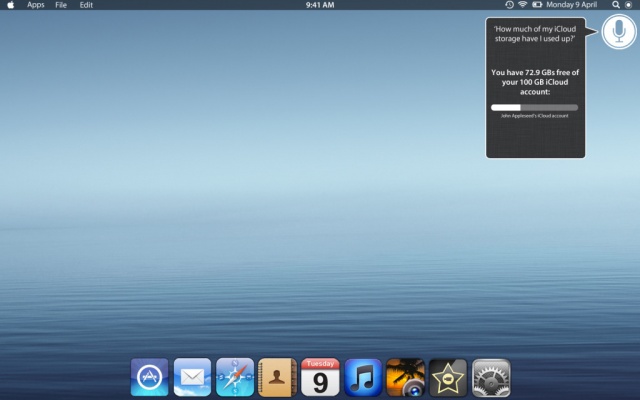Image resolution: width=640 pixels, height=400 pixels.
Task: Open Calendar showing Tuesday 9
Action: [320, 377]
